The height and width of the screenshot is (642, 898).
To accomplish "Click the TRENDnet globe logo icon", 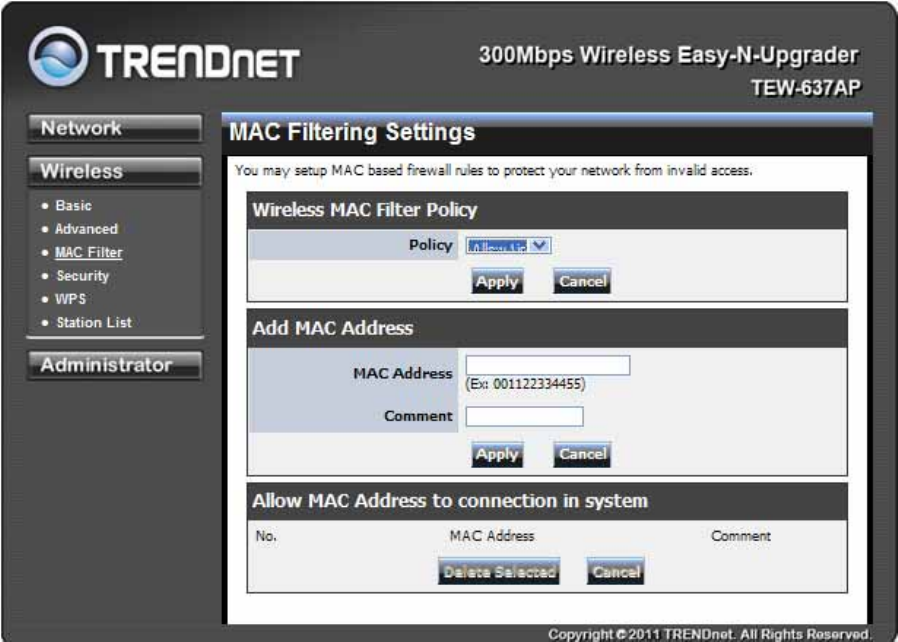I will (x=58, y=56).
